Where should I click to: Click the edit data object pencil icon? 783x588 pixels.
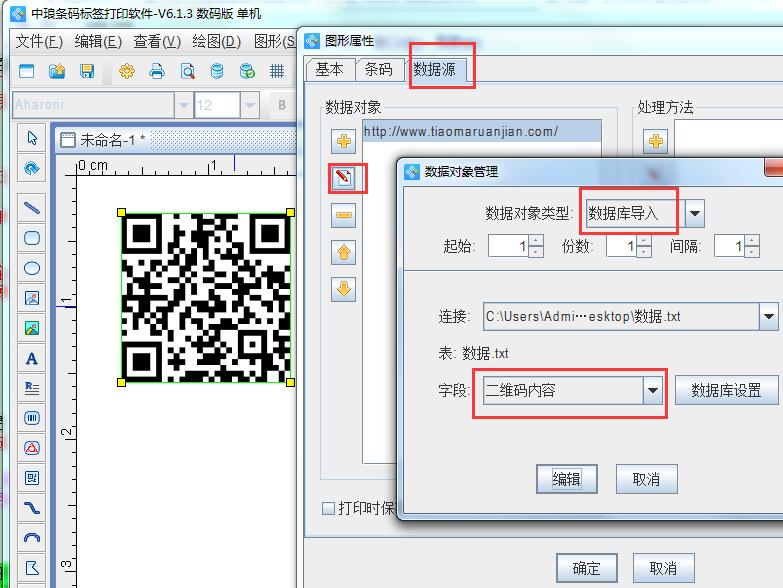tap(344, 178)
